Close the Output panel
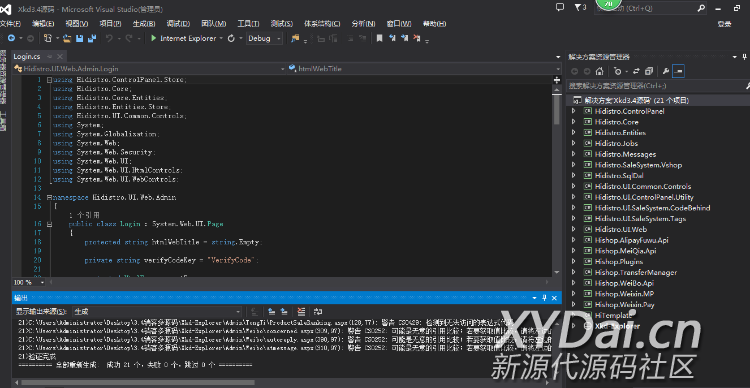750x388 pixels. click(x=554, y=298)
